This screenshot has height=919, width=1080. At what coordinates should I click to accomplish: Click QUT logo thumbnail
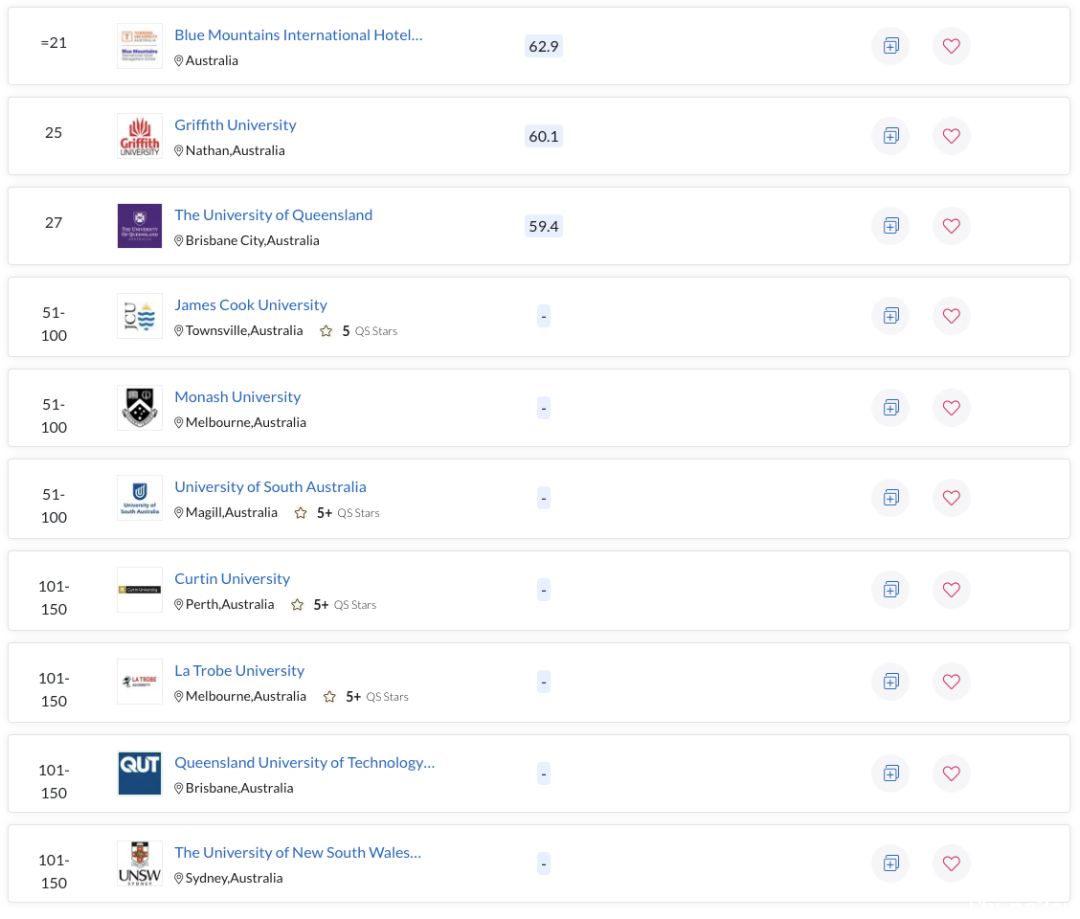(139, 773)
